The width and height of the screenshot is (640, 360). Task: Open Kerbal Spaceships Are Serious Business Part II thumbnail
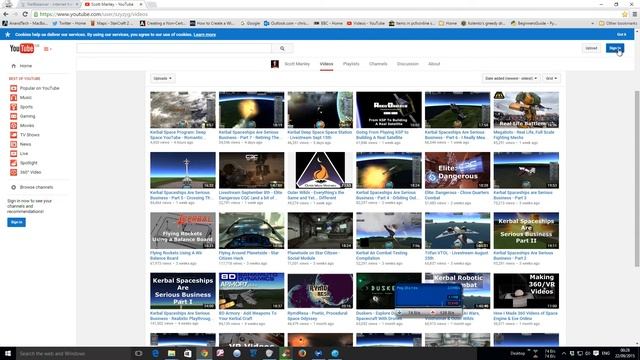coord(526,231)
